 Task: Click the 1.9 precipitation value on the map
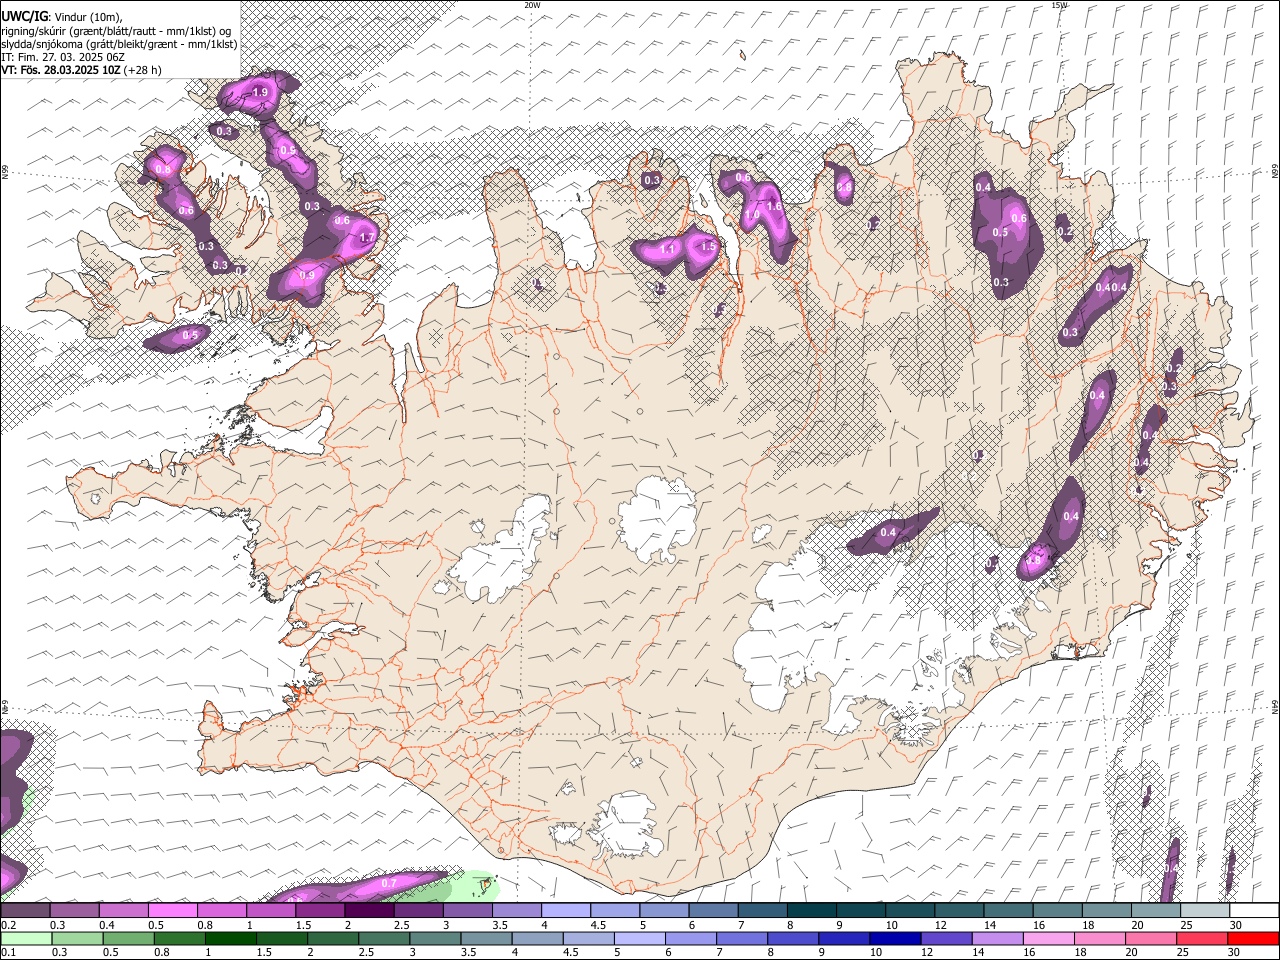coord(260,92)
